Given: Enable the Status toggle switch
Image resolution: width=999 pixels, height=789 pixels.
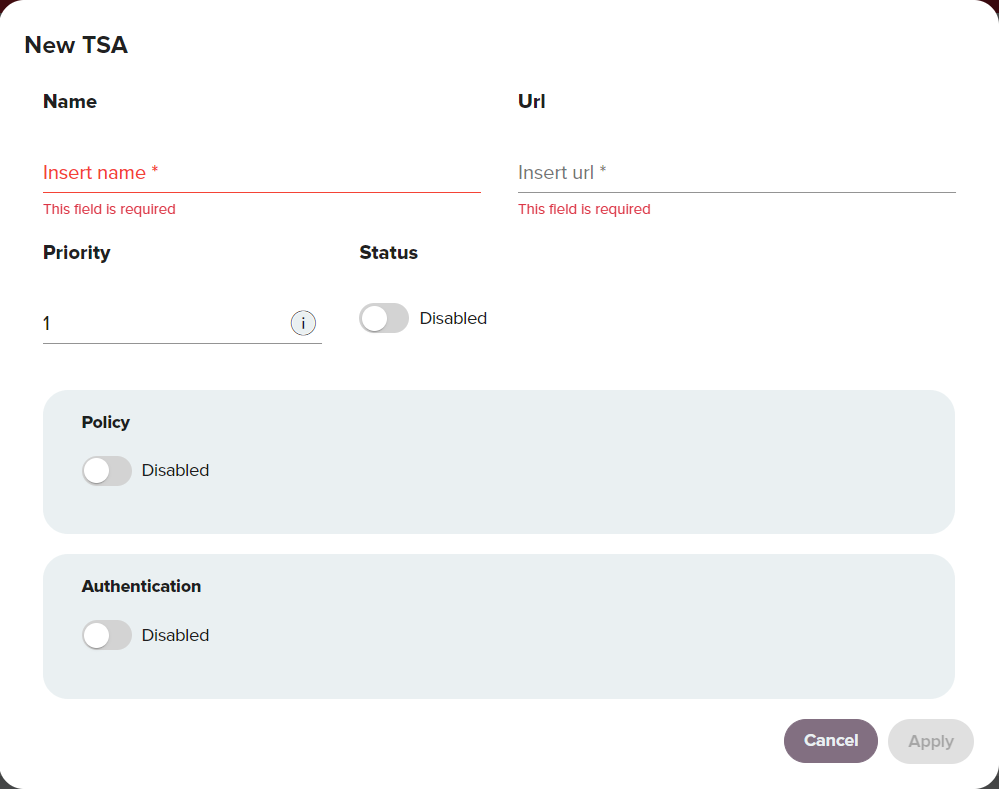Looking at the screenshot, I should point(384,318).
